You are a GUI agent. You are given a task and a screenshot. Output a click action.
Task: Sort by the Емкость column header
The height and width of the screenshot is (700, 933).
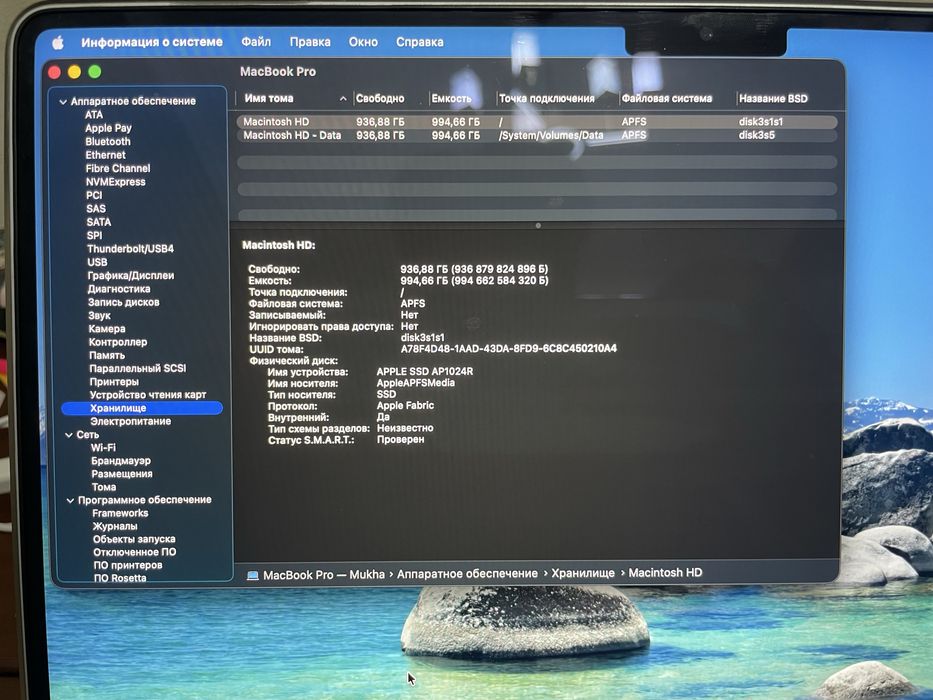pos(452,98)
